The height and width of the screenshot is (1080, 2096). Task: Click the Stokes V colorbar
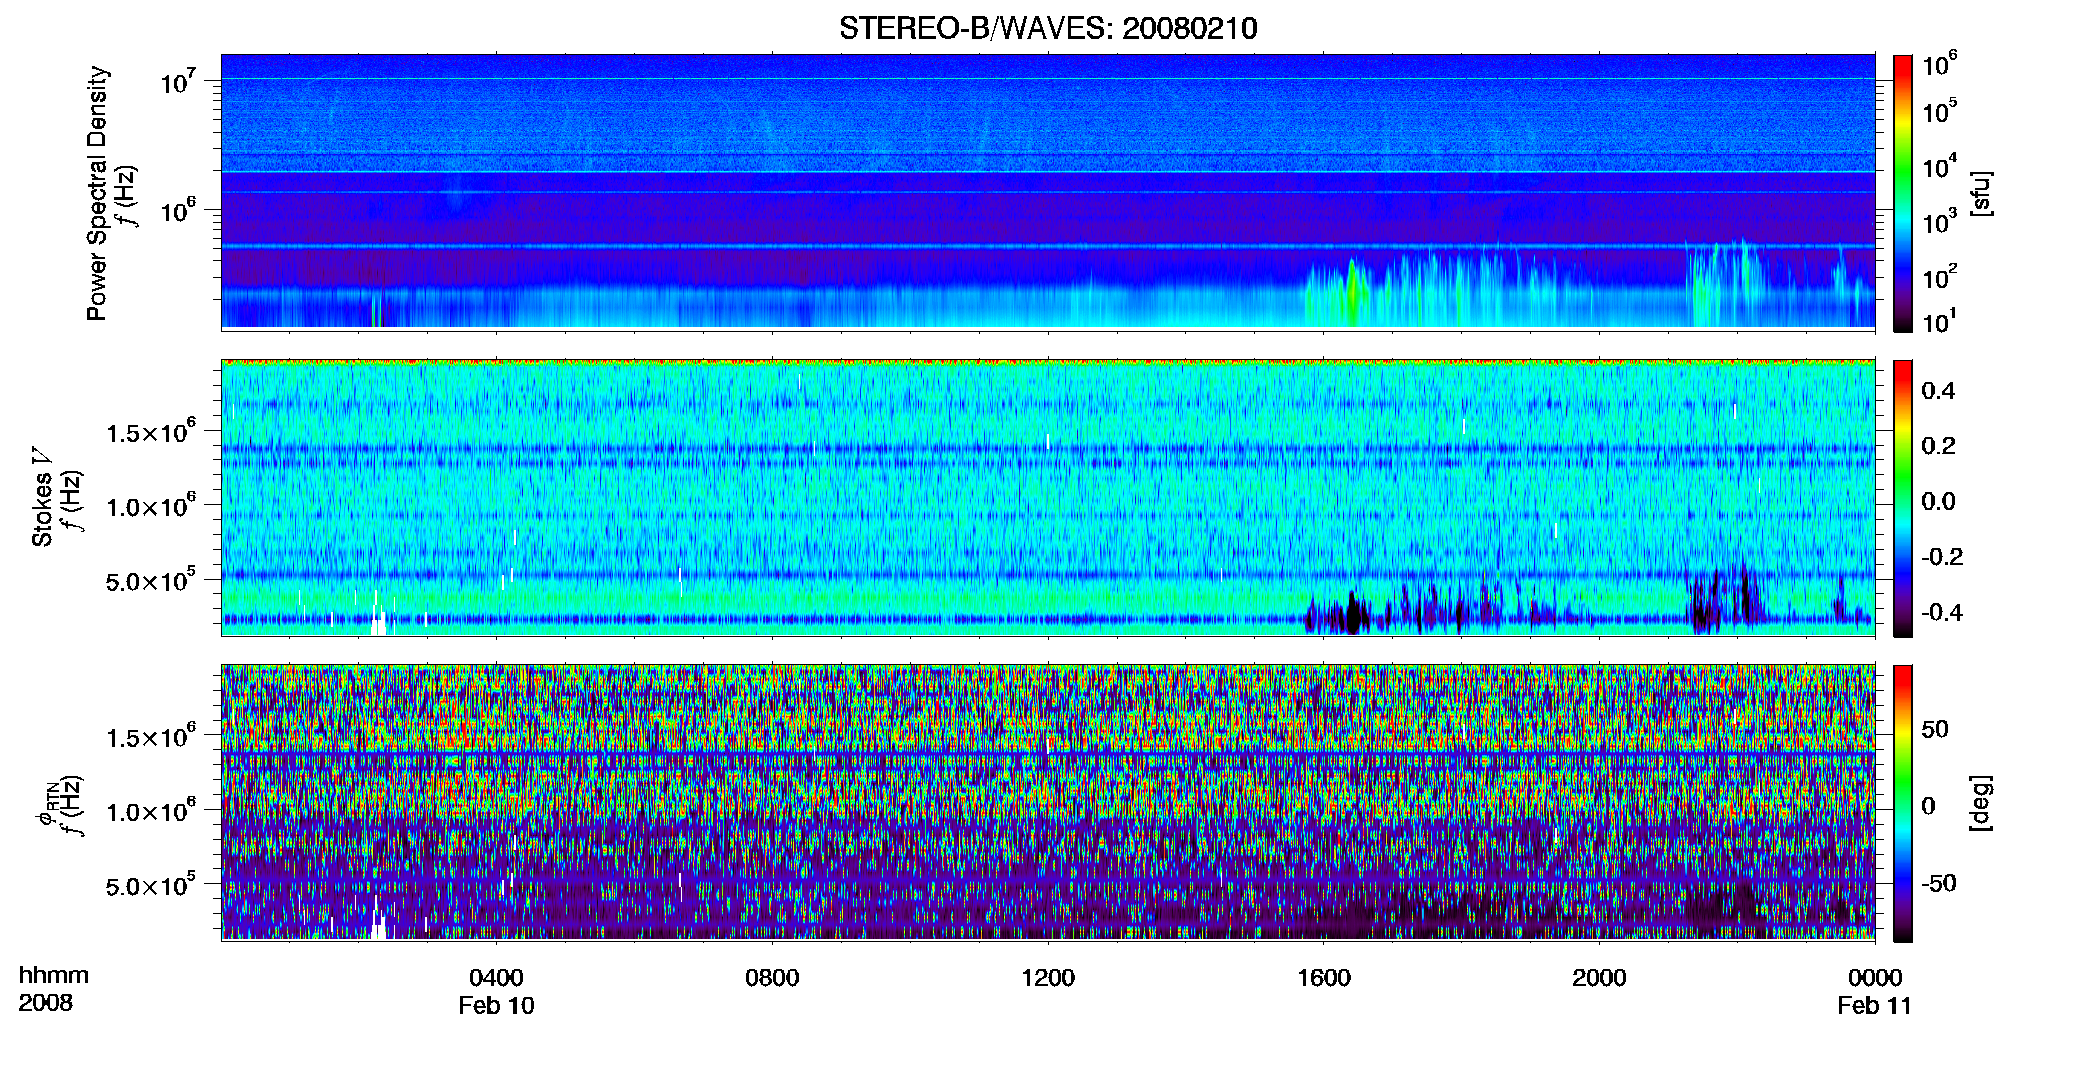pyautogui.click(x=1903, y=498)
